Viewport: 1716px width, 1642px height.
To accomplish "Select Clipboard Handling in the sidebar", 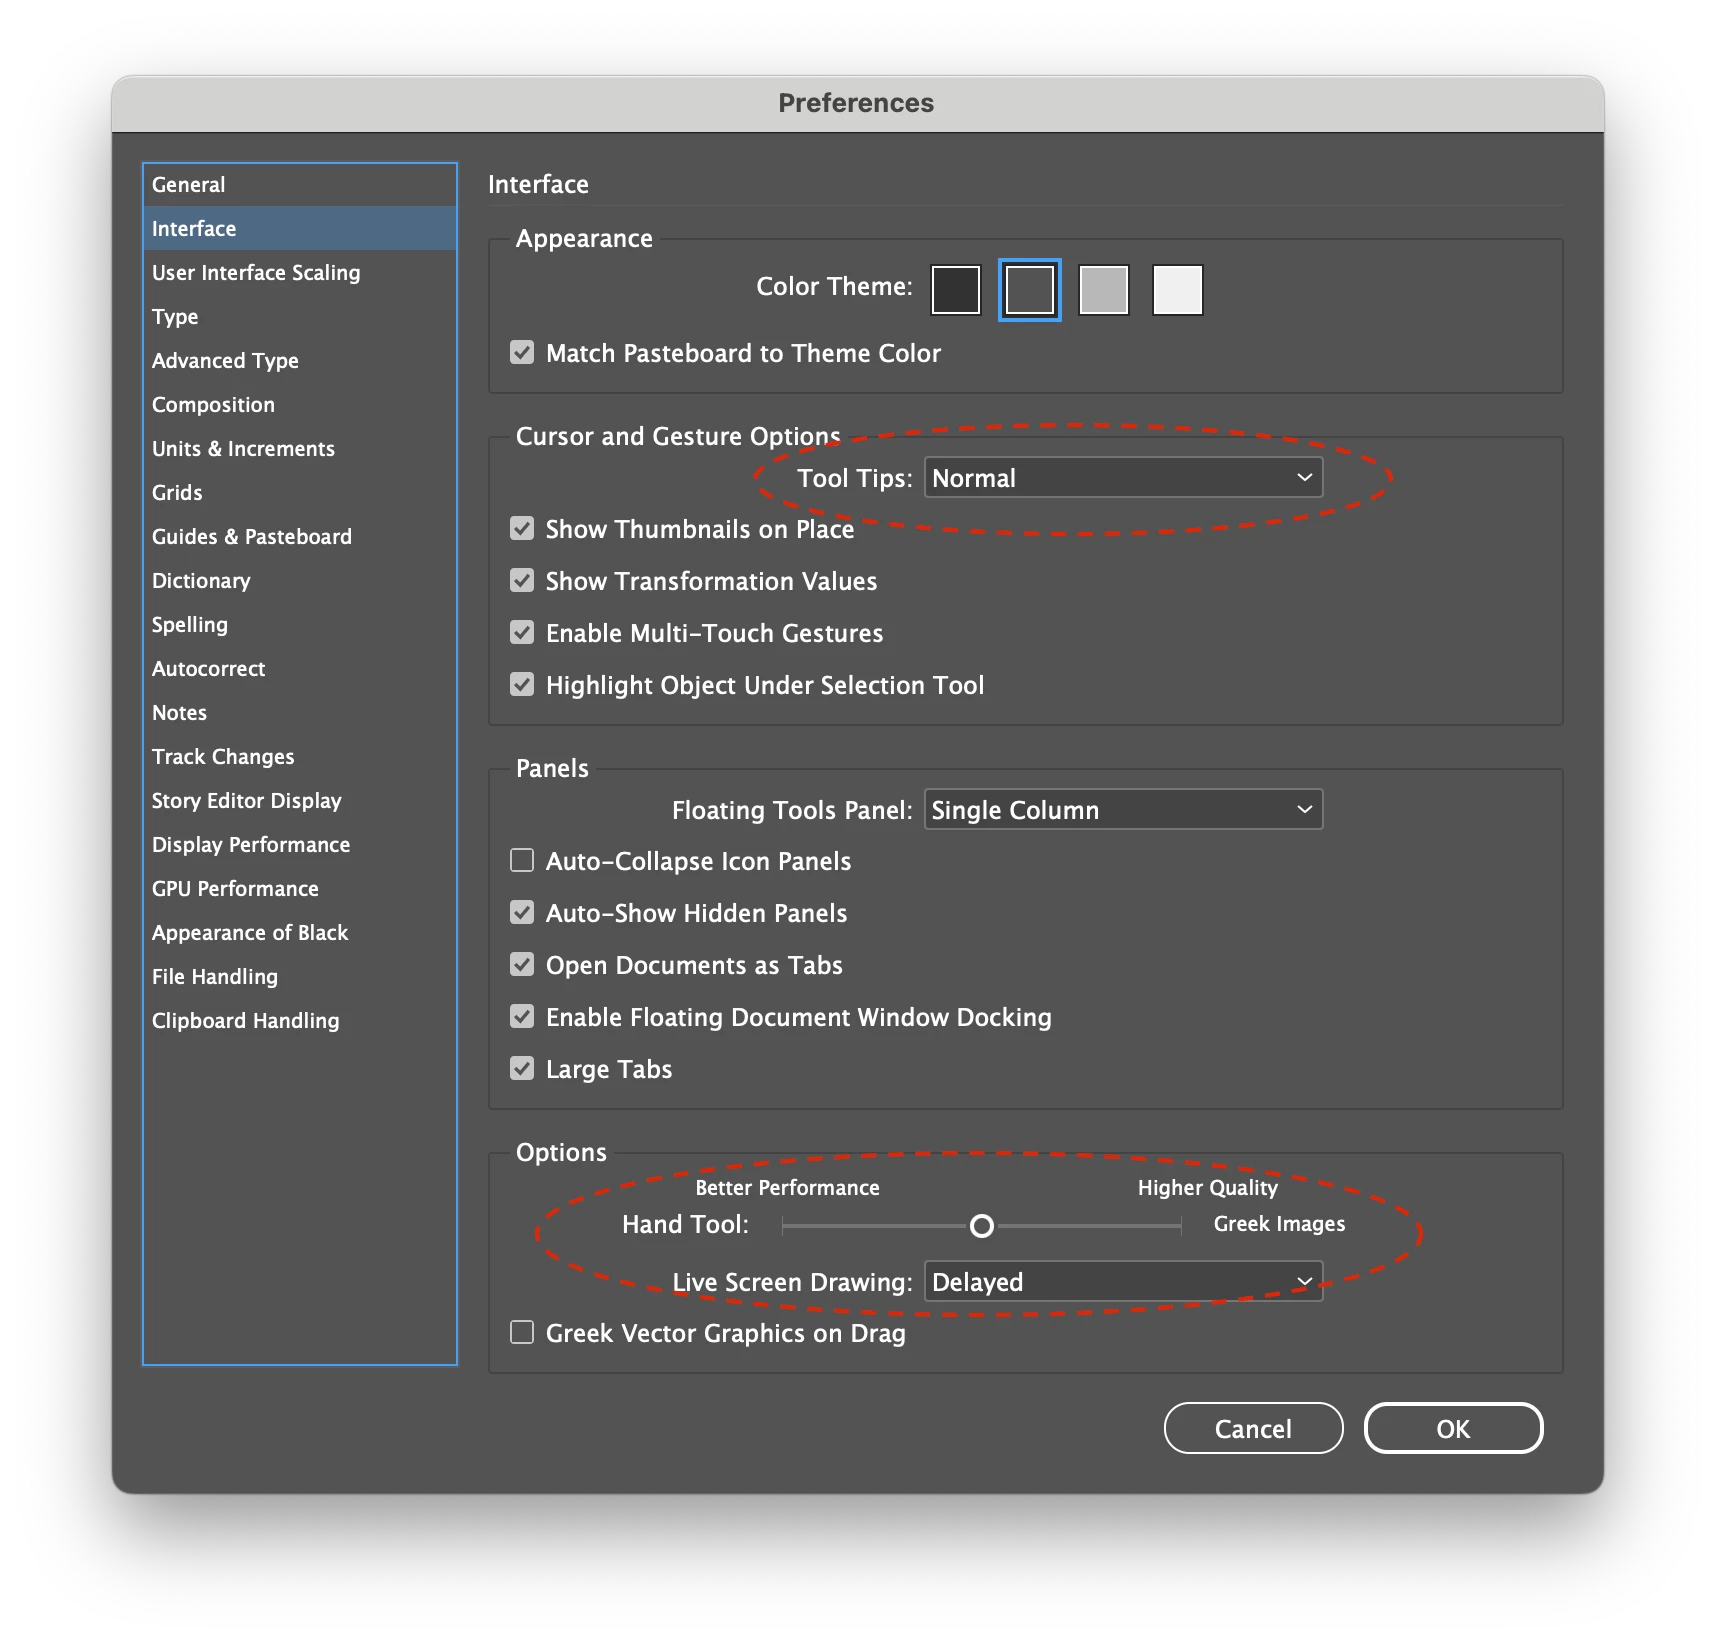I will [300, 1021].
